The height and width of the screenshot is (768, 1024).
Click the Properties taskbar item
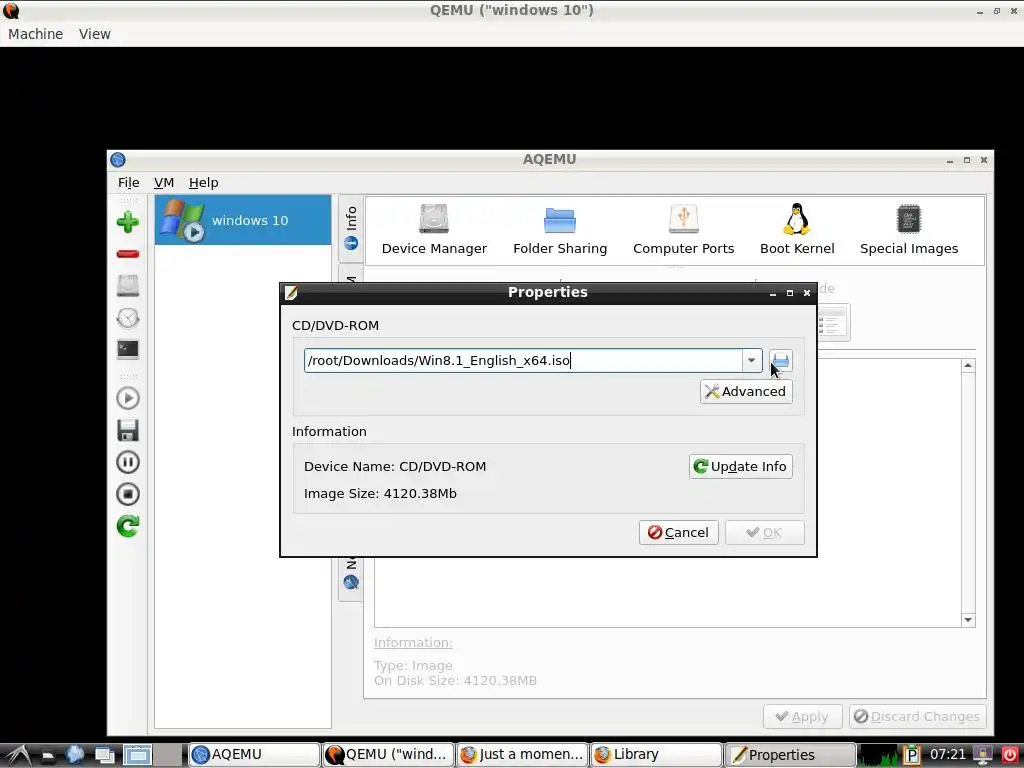pyautogui.click(x=790, y=755)
